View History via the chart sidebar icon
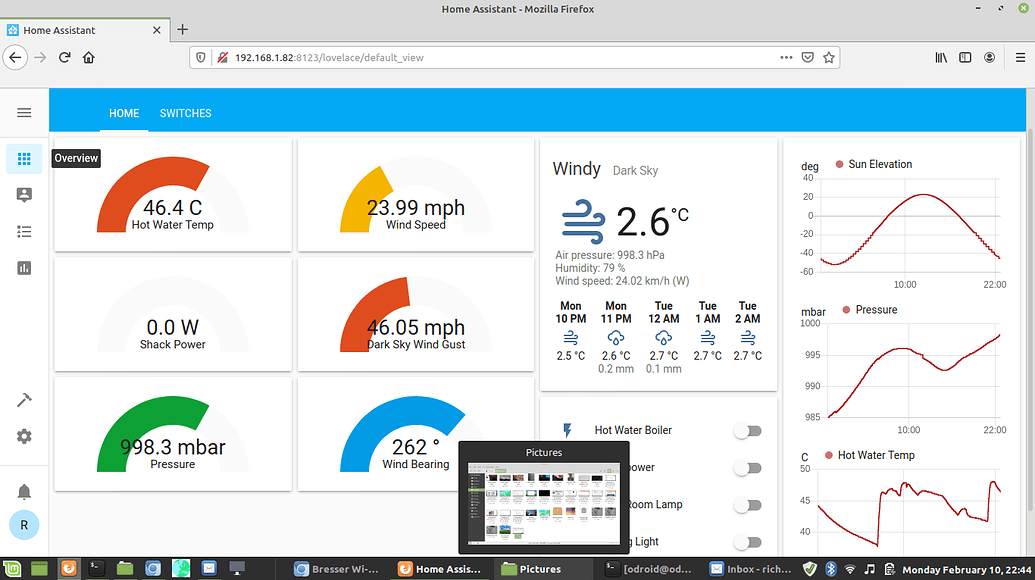The height and width of the screenshot is (580, 1035). (24, 267)
